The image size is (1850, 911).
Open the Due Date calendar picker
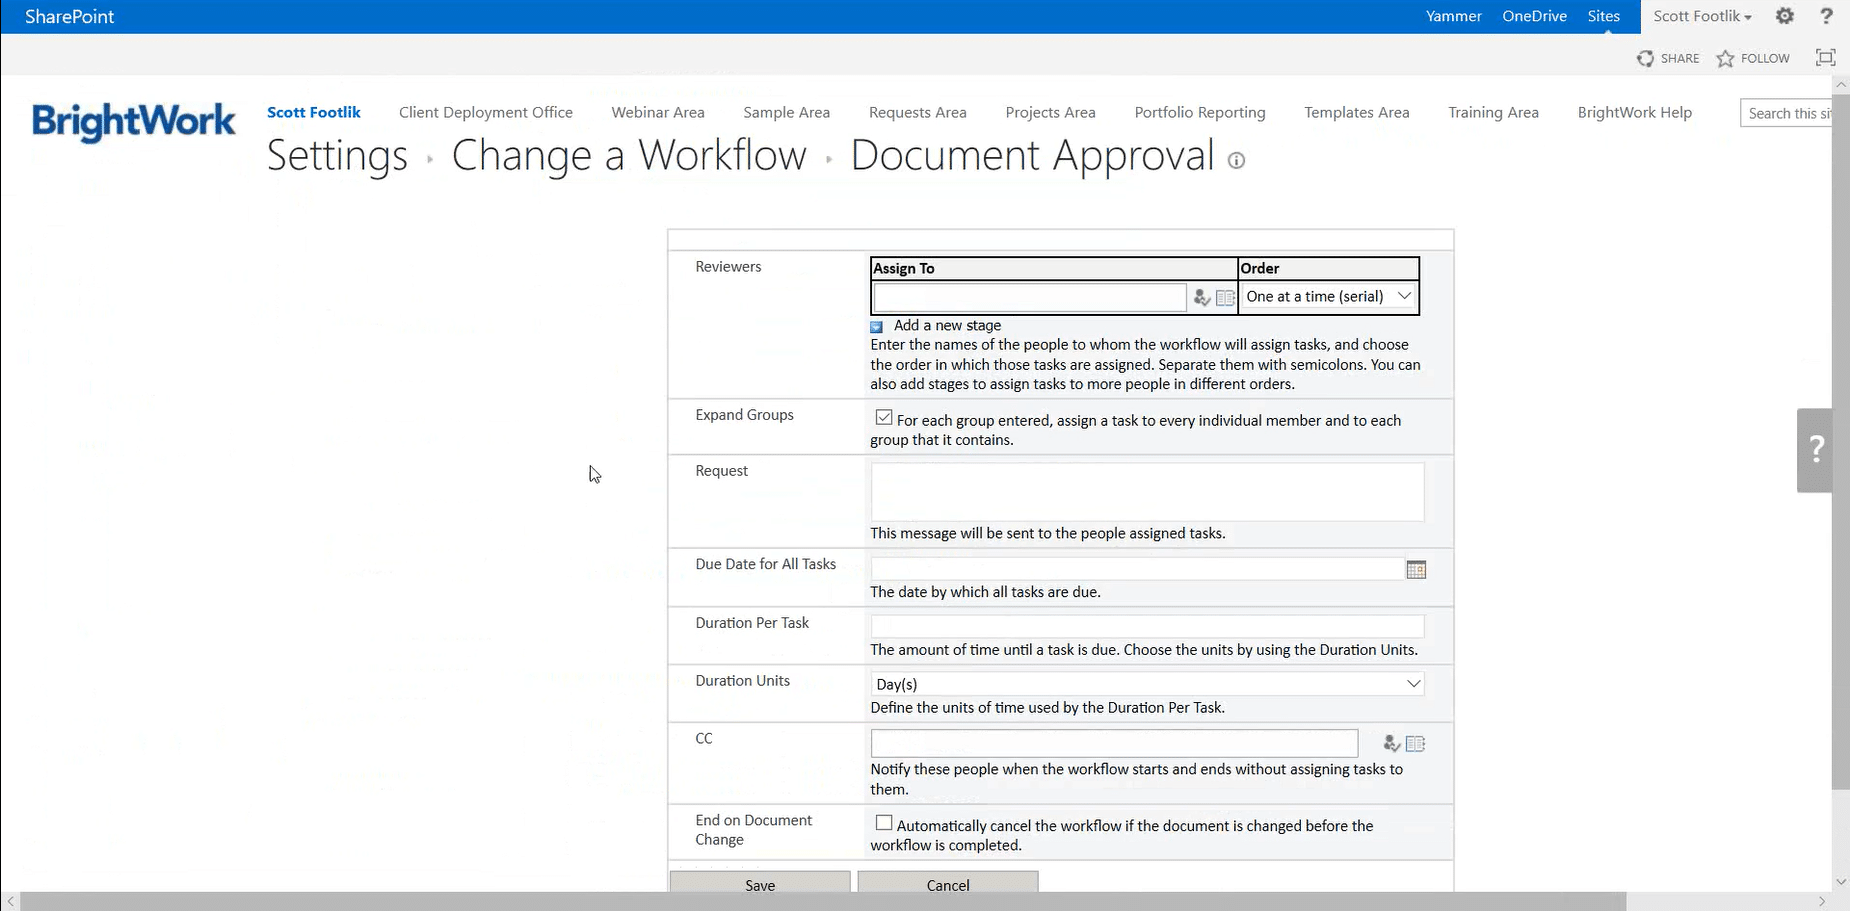1416,570
